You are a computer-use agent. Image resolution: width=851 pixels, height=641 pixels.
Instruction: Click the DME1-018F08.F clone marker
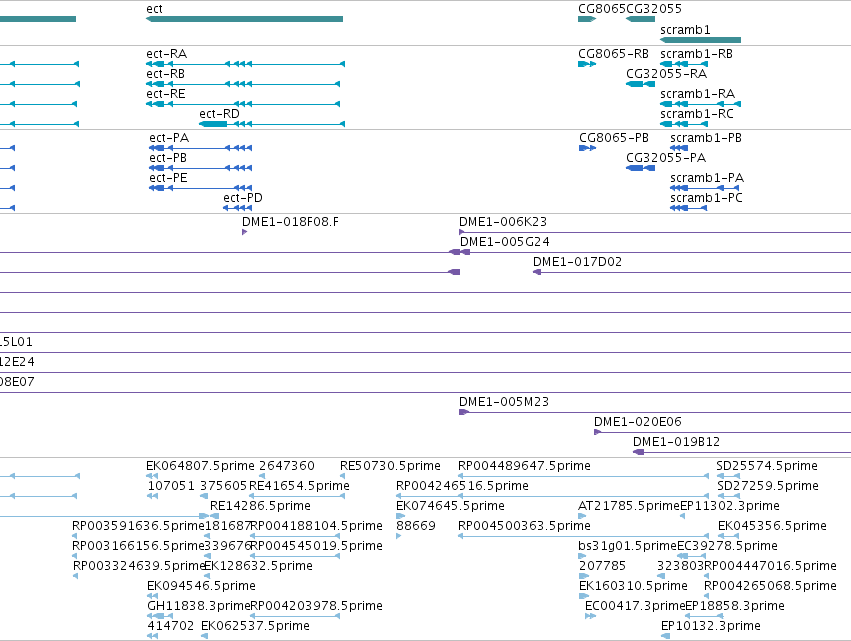pos(244,232)
